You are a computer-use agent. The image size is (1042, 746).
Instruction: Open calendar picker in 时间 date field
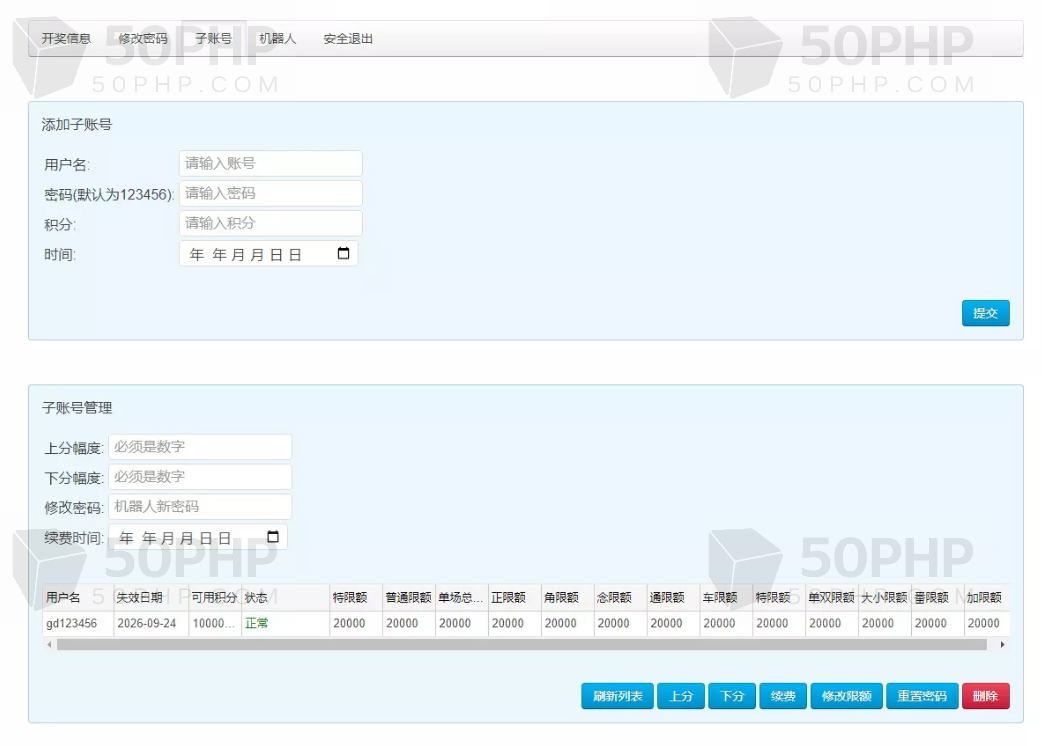pos(343,254)
